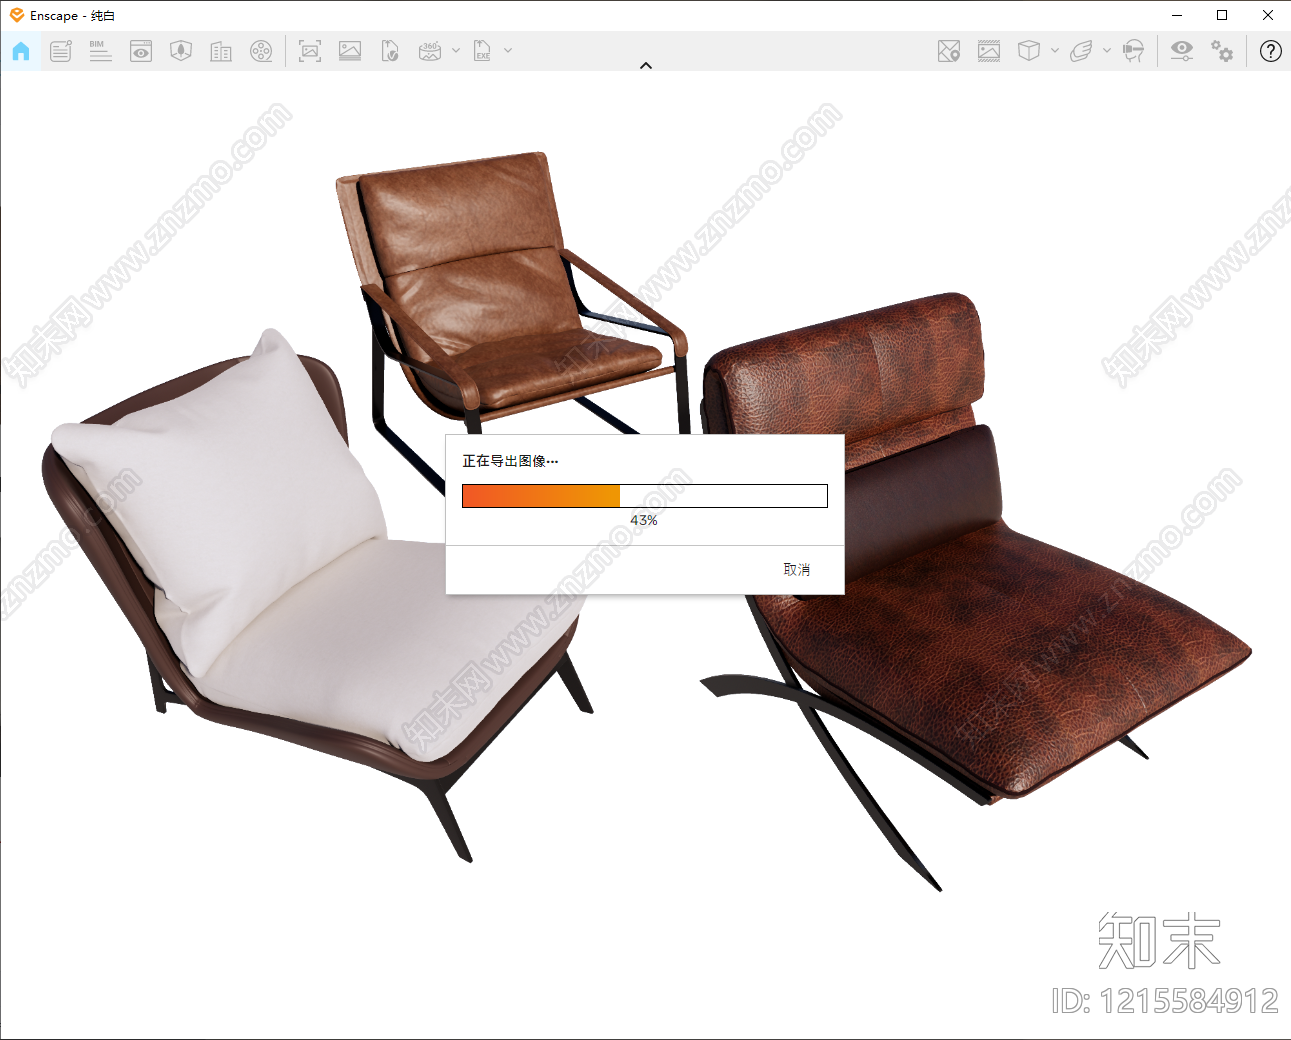Click the EXE standalone export icon
This screenshot has height=1040, width=1291.
pyautogui.click(x=482, y=51)
